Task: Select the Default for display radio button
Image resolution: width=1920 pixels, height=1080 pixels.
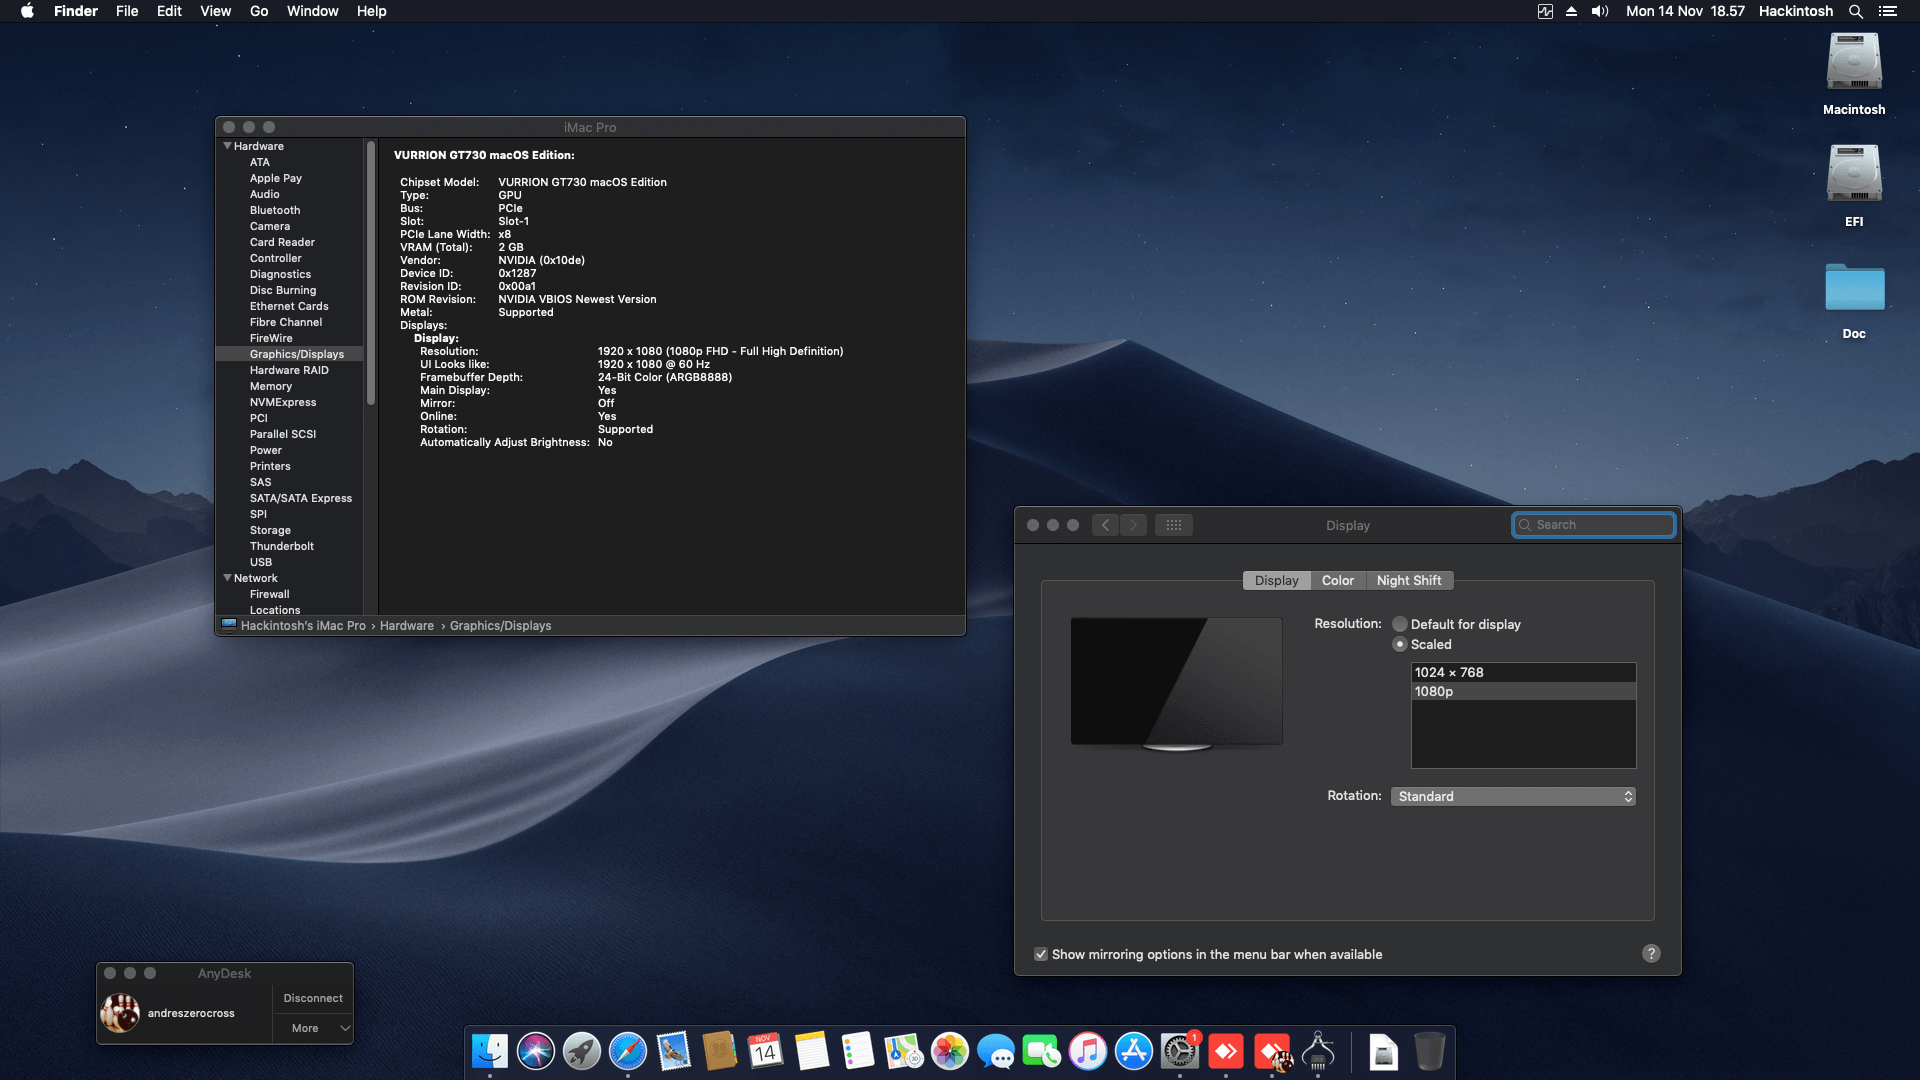Action: click(x=1401, y=624)
